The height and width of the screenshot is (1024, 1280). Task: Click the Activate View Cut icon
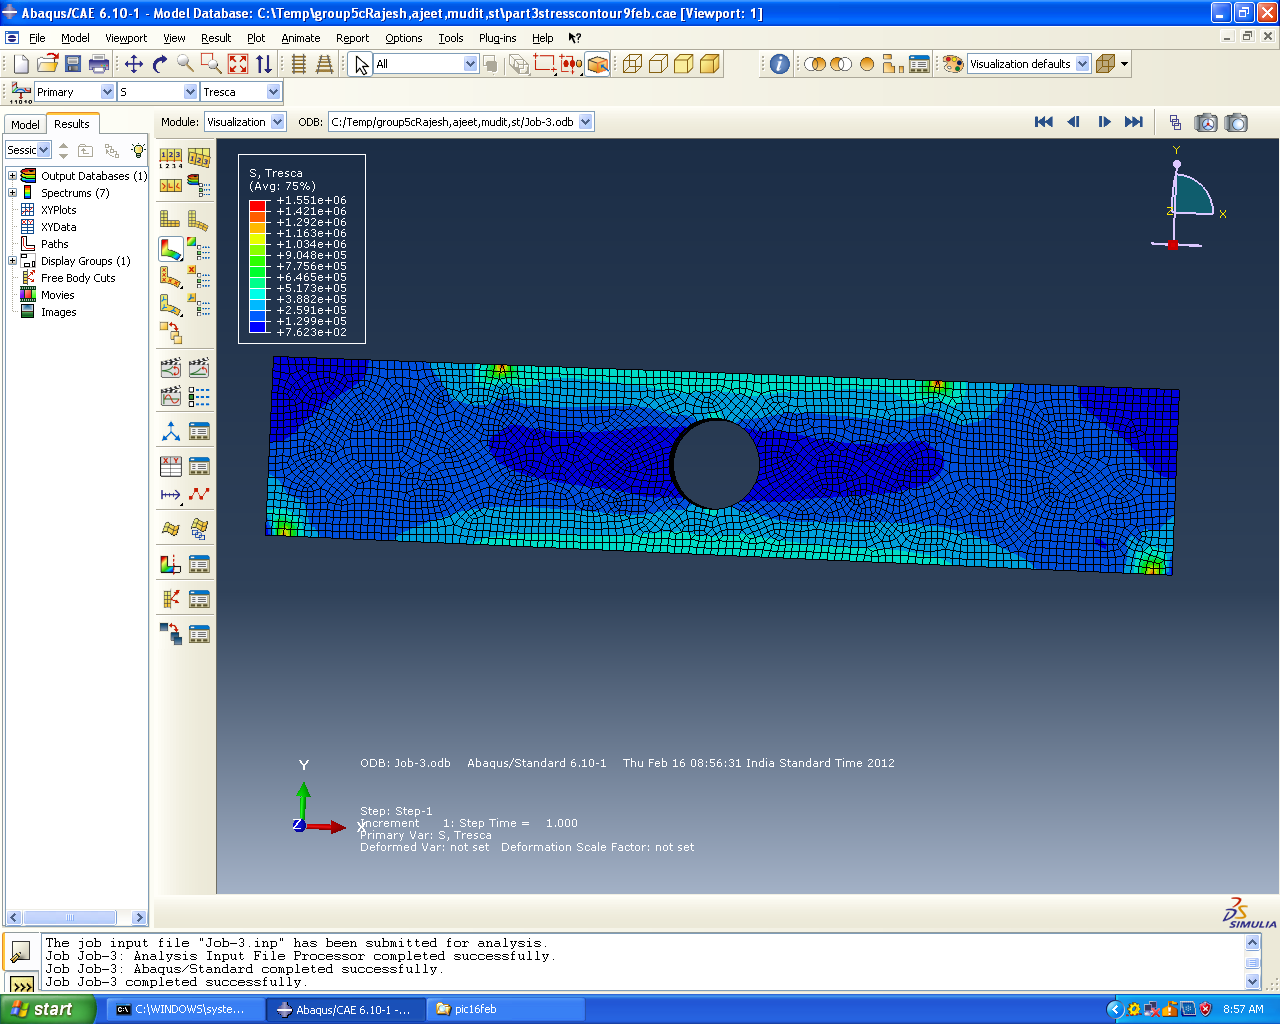pyautogui.click(x=171, y=564)
